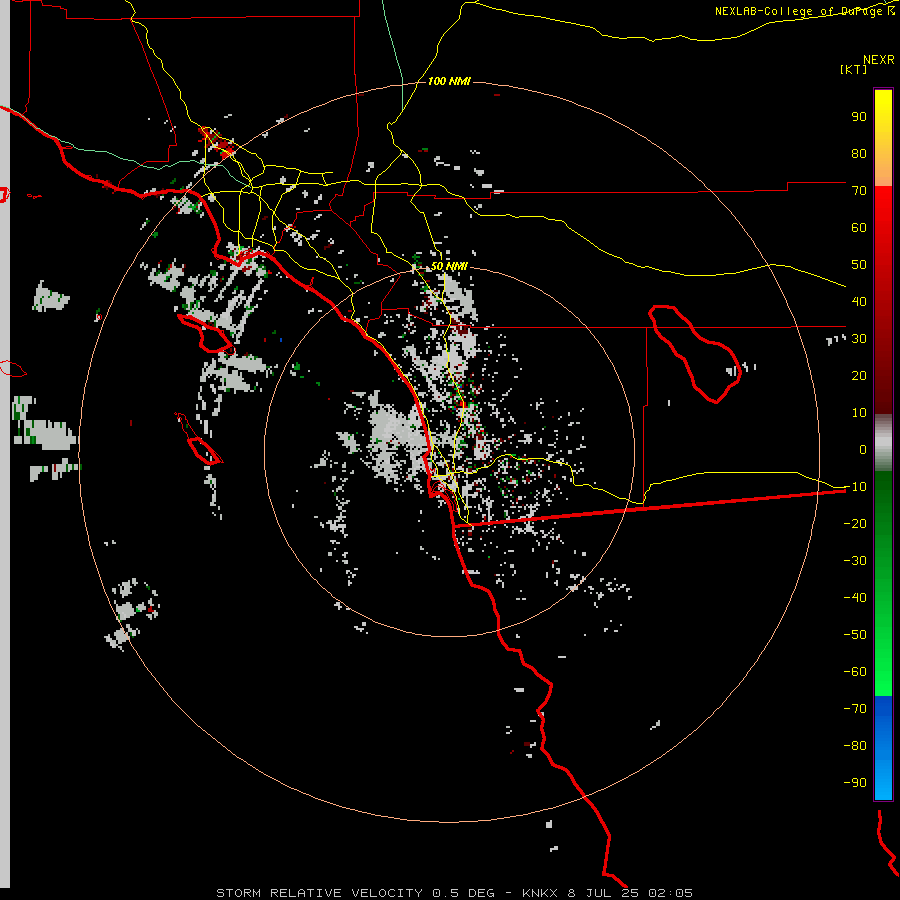900x900 pixels.
Task: Click the blue bottom segment of color bar
Action: coord(883,748)
